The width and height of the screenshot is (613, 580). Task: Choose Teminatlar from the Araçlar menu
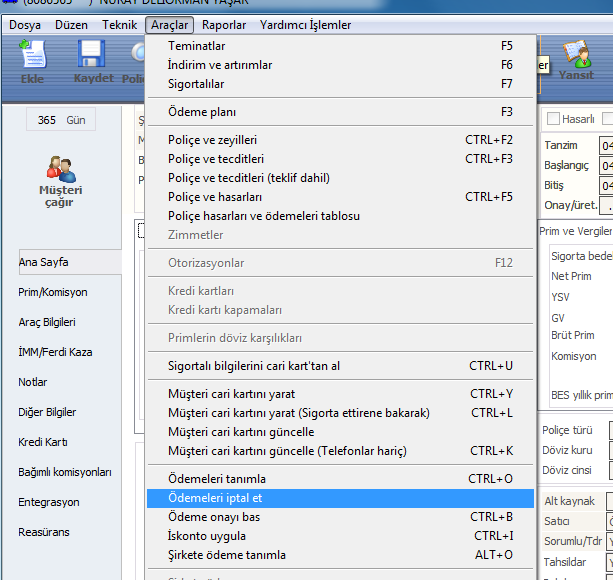coord(197,46)
